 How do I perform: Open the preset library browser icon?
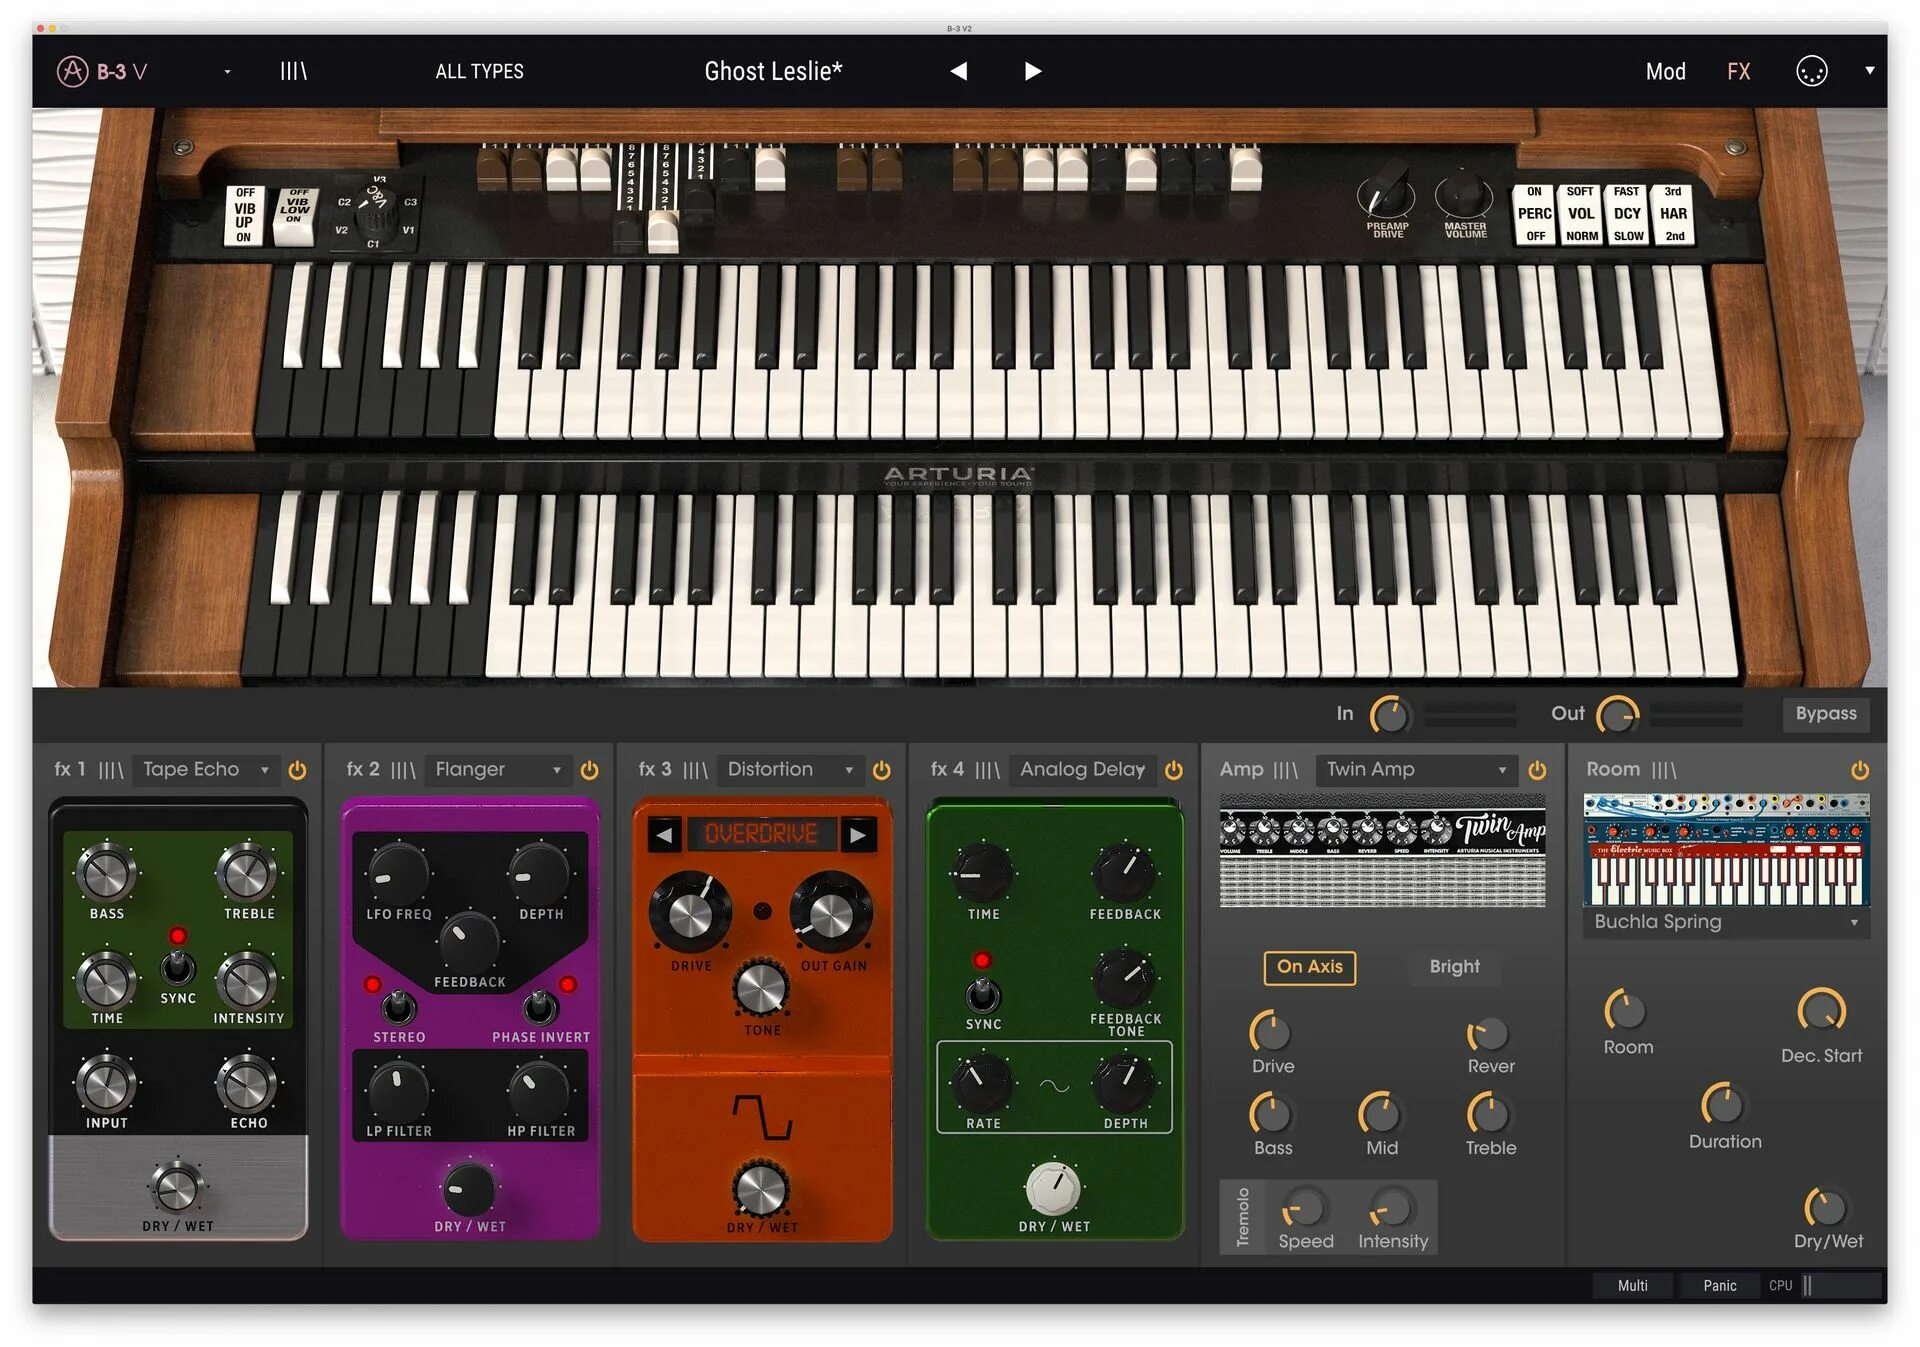pos(293,71)
